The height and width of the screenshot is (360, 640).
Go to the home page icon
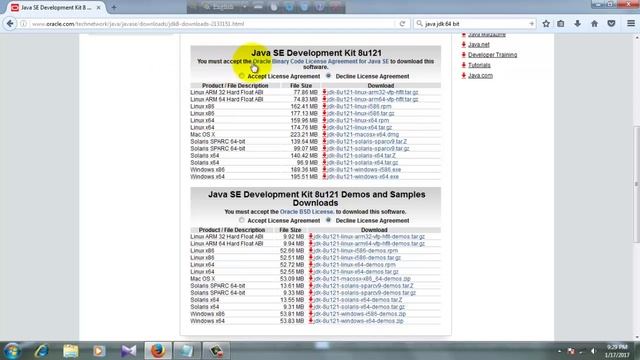pyautogui.click(x=594, y=24)
